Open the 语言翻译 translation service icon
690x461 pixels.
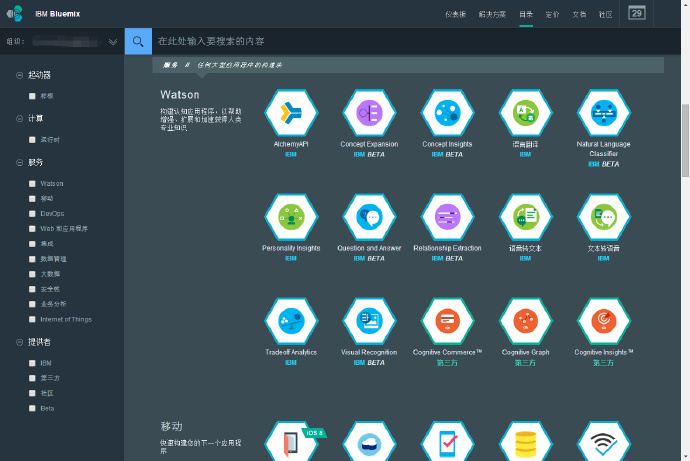click(525, 113)
